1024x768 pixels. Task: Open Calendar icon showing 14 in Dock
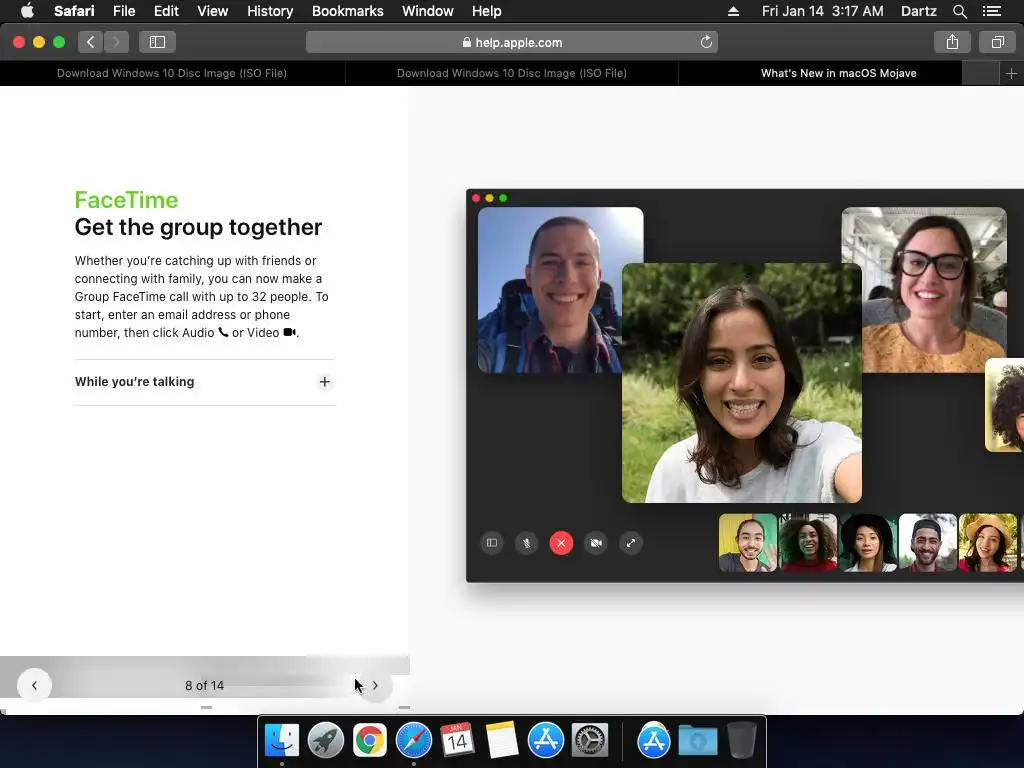pyautogui.click(x=457, y=741)
